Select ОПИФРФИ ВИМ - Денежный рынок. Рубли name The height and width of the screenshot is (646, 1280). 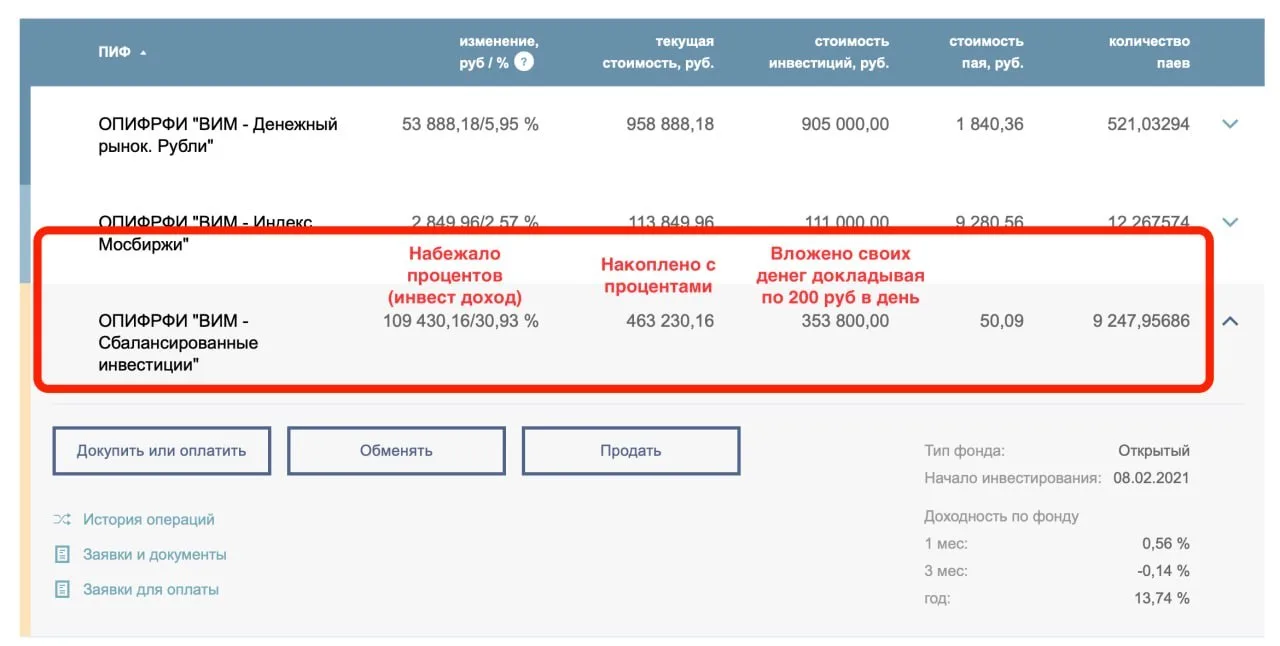(x=218, y=135)
